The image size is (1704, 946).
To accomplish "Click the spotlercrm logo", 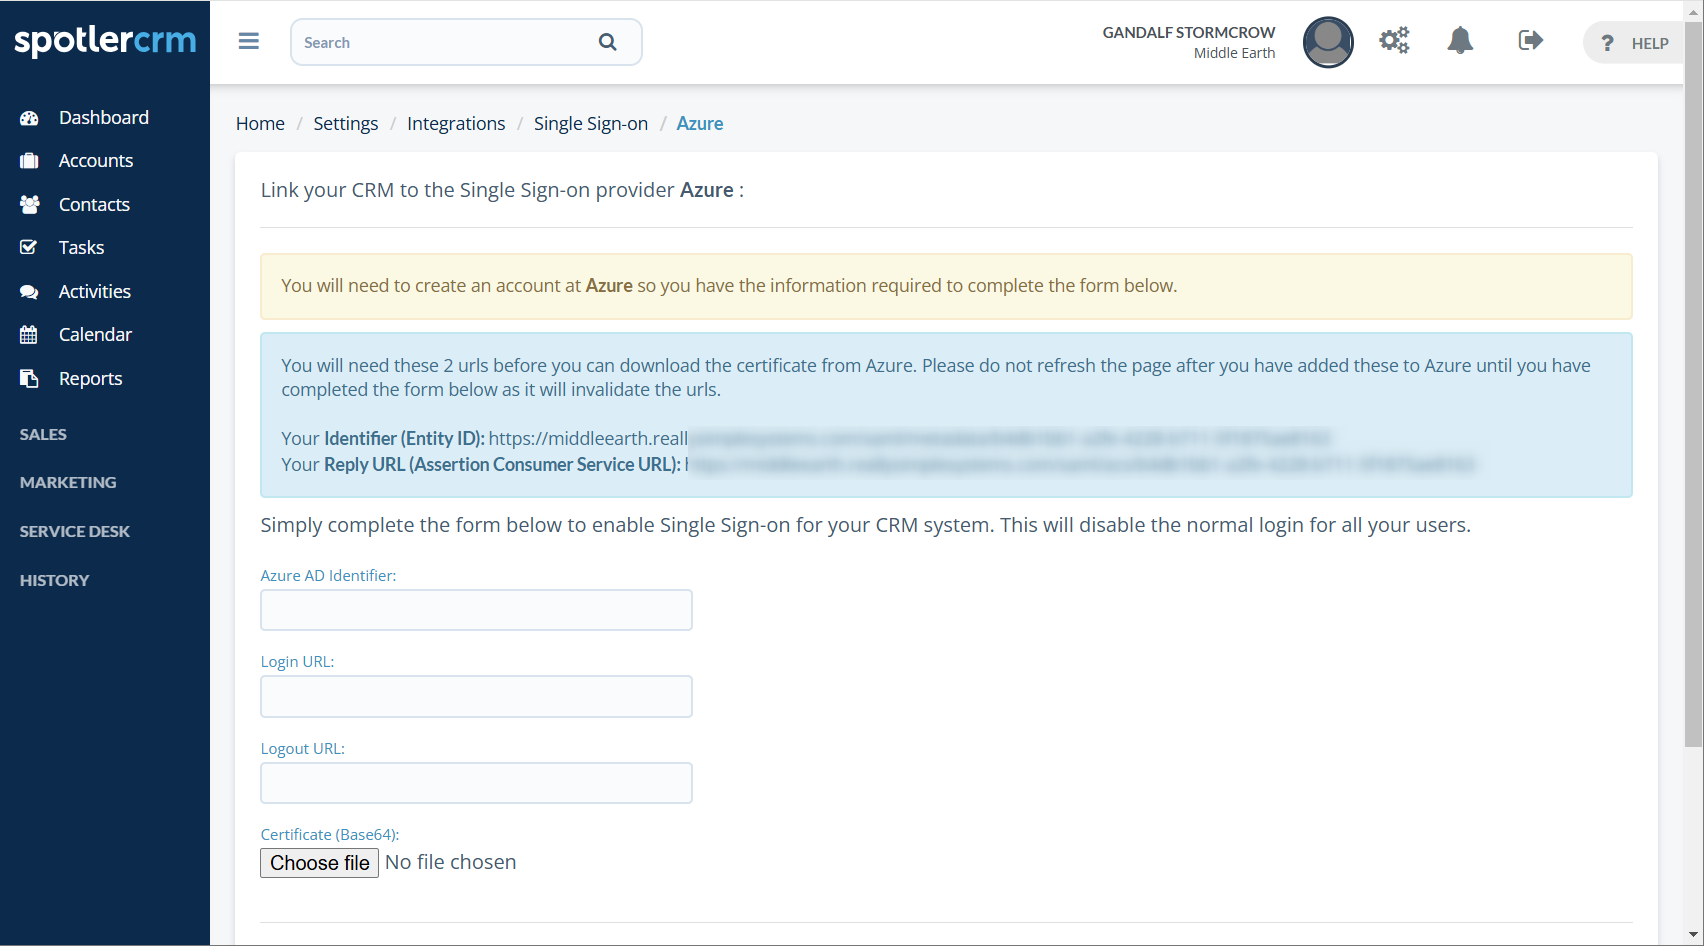I will click(105, 41).
